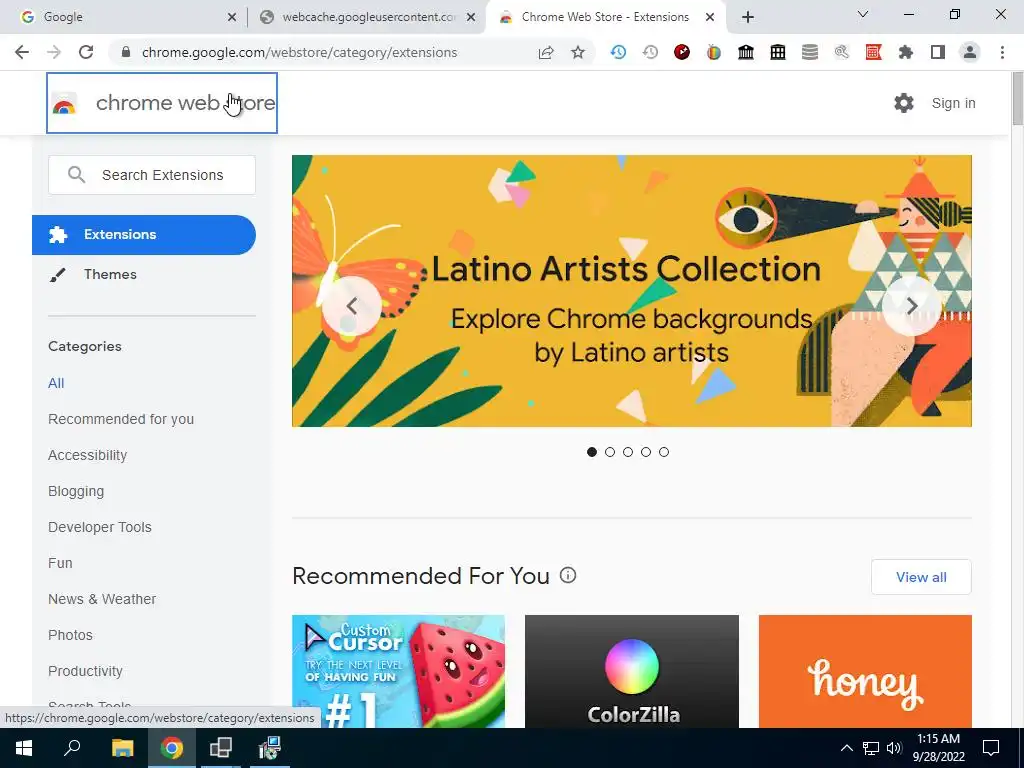This screenshot has width=1024, height=768.
Task: Open File Explorer from the taskbar
Action: (x=122, y=748)
